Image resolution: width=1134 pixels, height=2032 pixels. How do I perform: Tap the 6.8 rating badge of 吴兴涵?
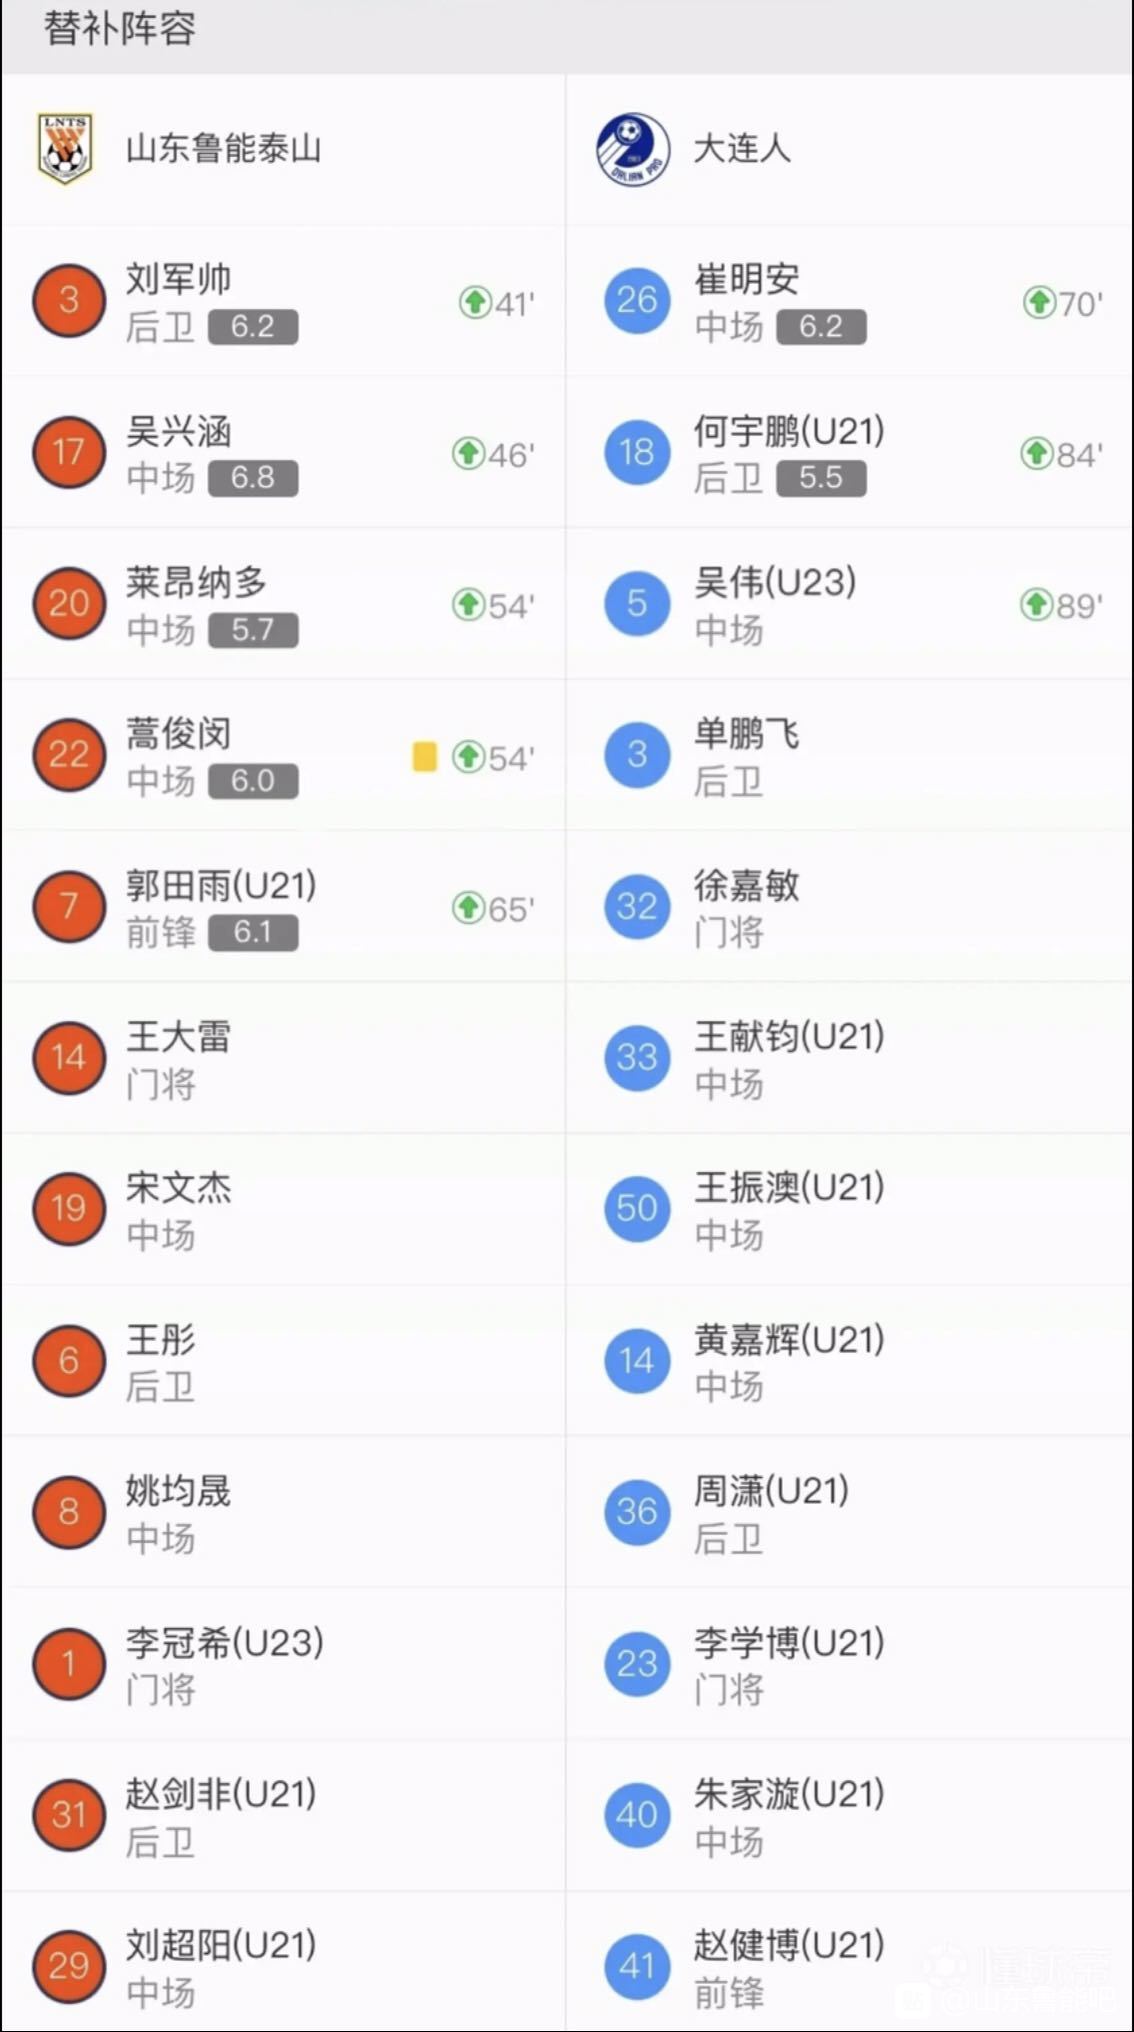click(x=253, y=478)
